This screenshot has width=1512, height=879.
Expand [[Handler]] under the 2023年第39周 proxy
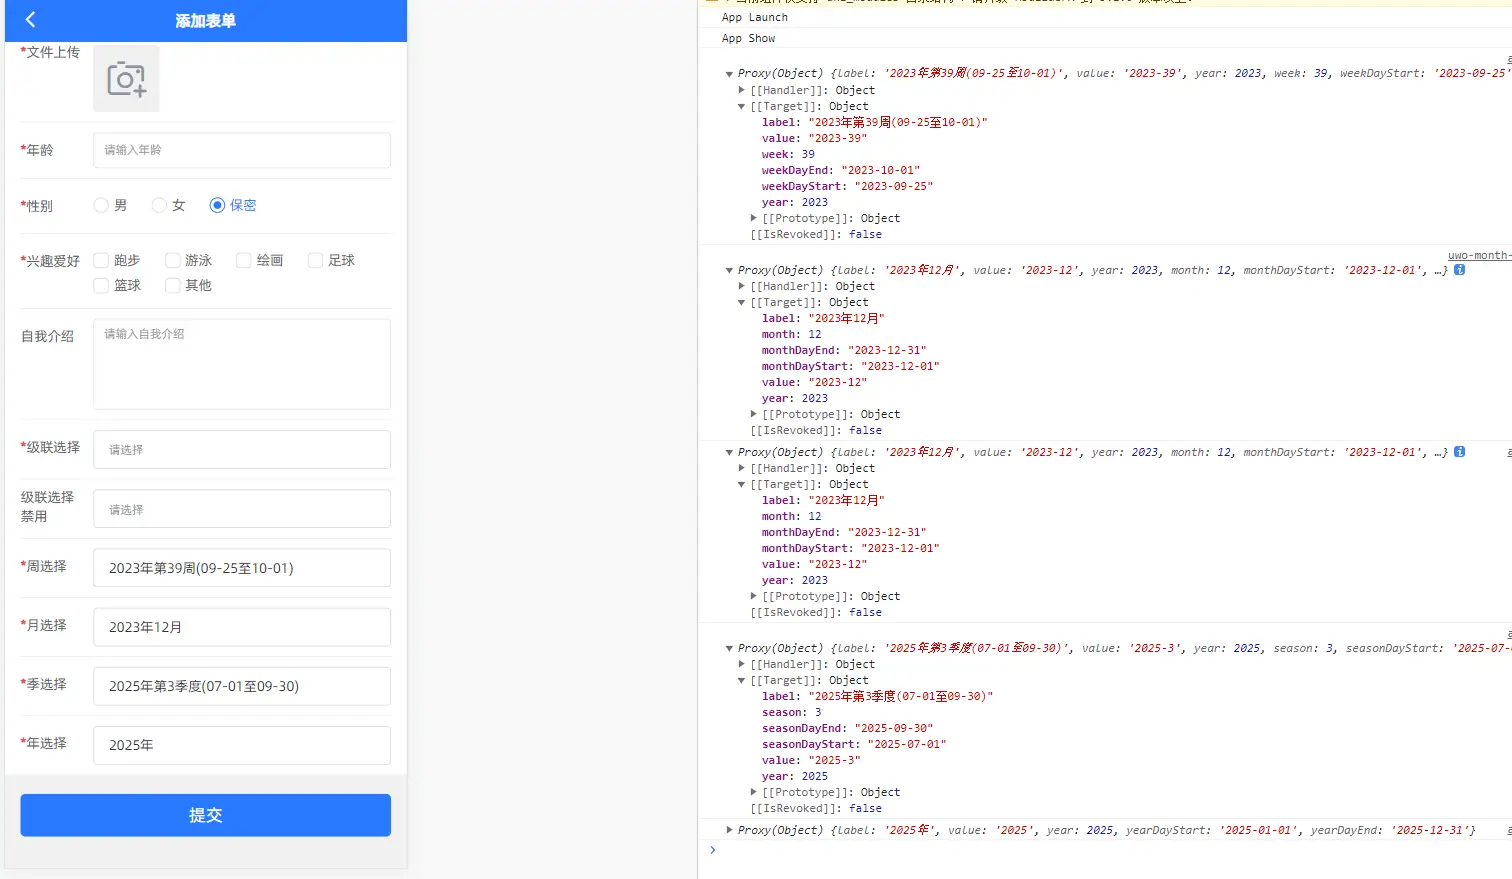point(741,90)
